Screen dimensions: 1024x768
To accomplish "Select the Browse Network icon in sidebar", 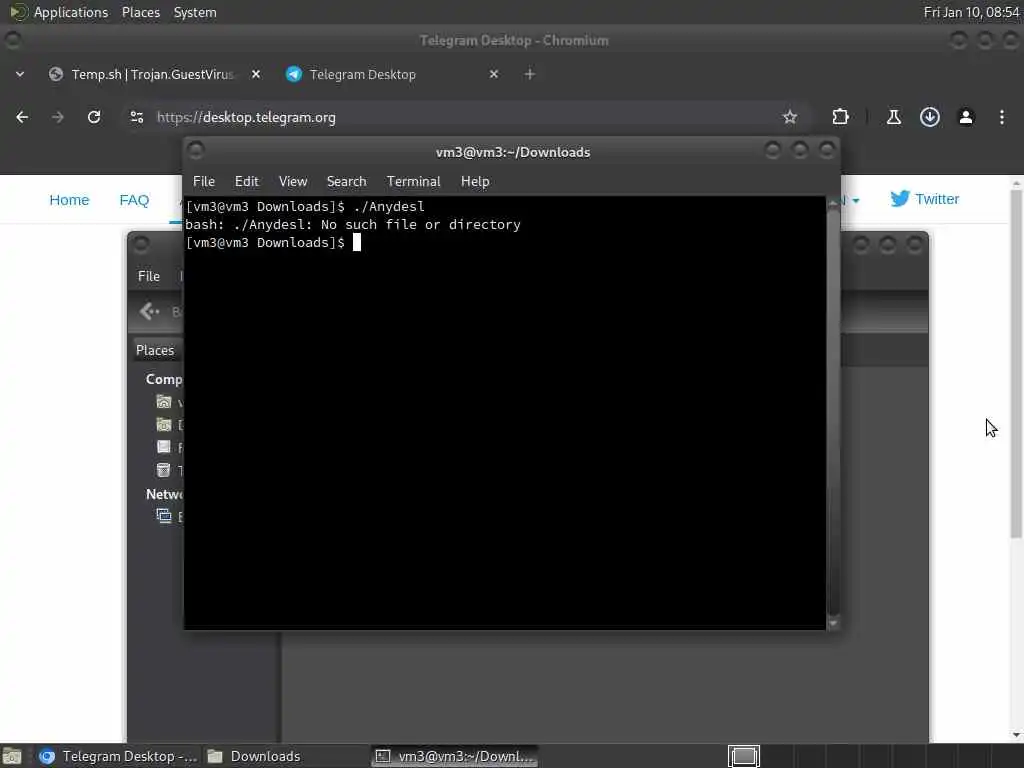I will point(164,516).
